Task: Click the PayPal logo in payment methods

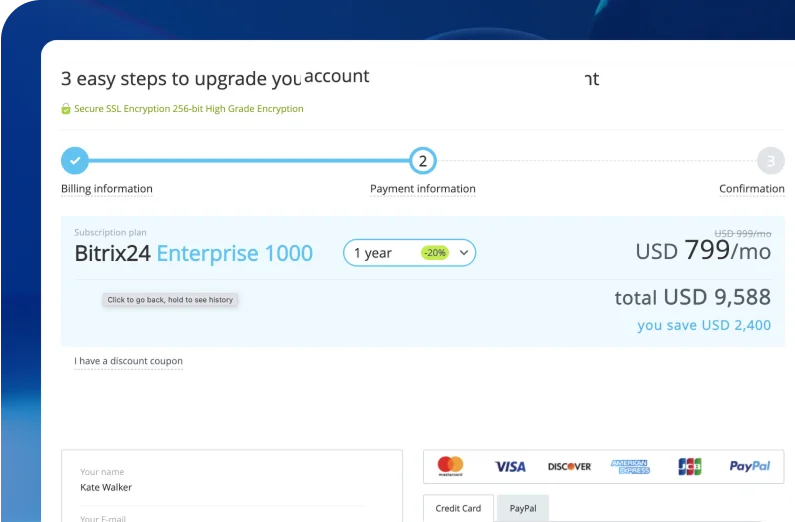Action: (x=749, y=466)
